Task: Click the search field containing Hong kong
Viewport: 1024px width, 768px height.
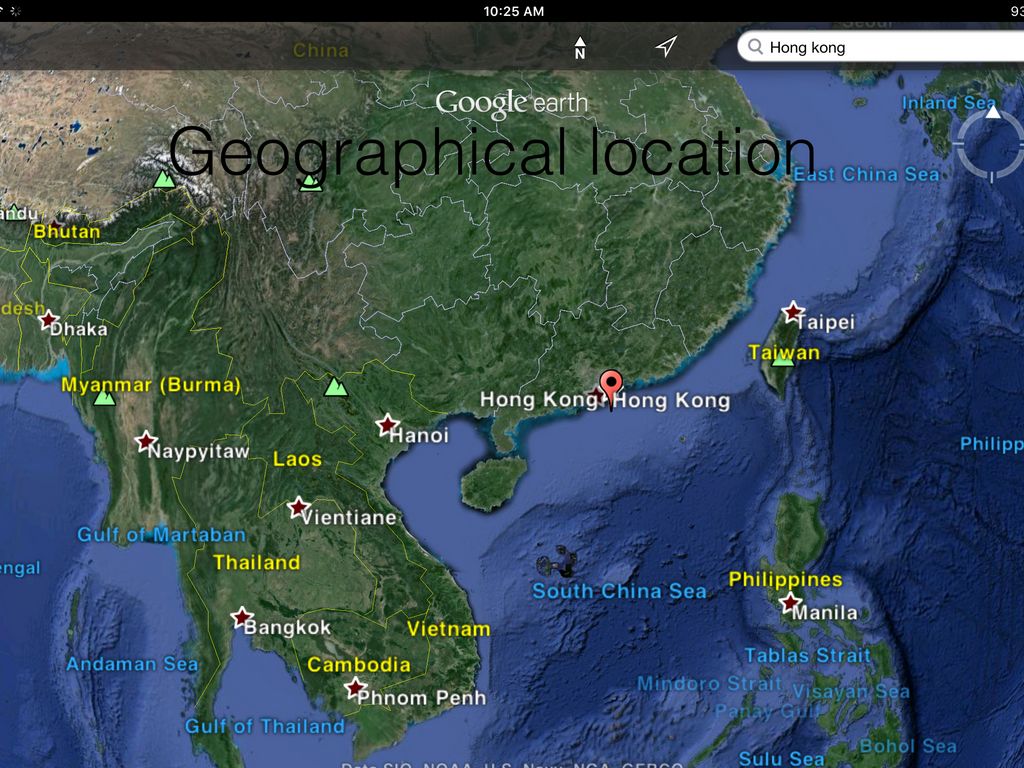Action: pos(890,47)
